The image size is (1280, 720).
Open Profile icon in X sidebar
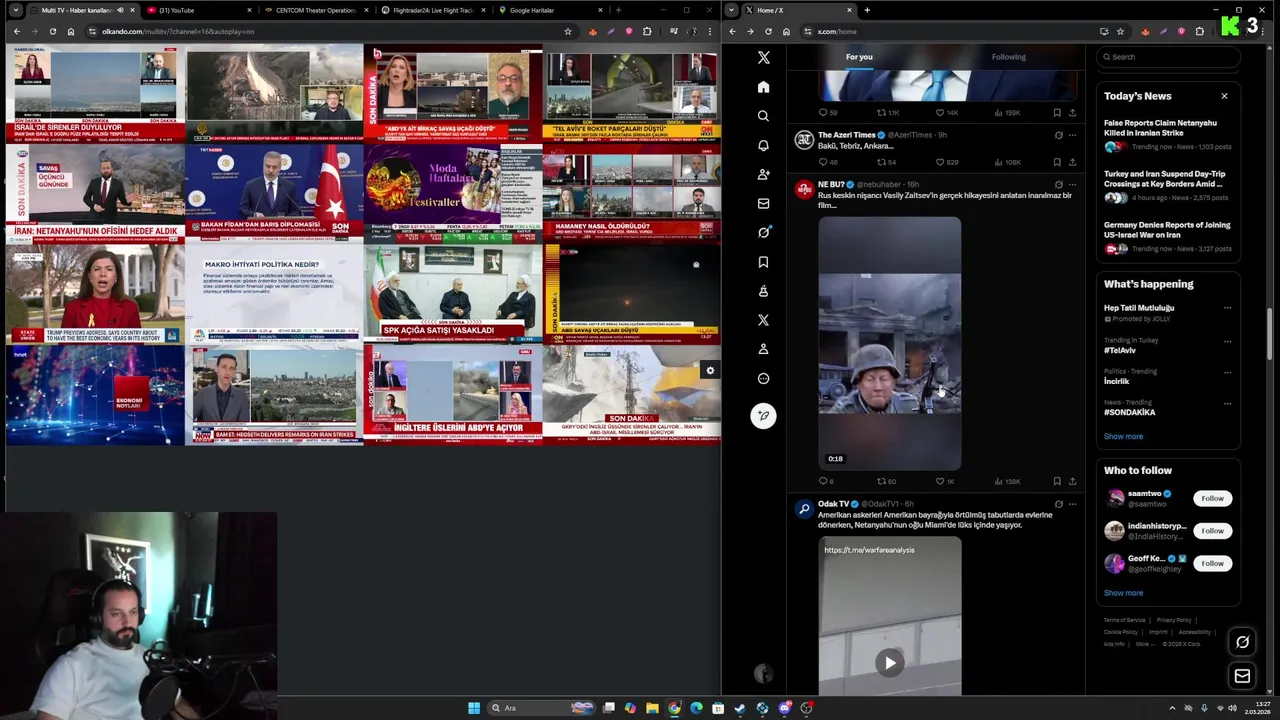763,349
